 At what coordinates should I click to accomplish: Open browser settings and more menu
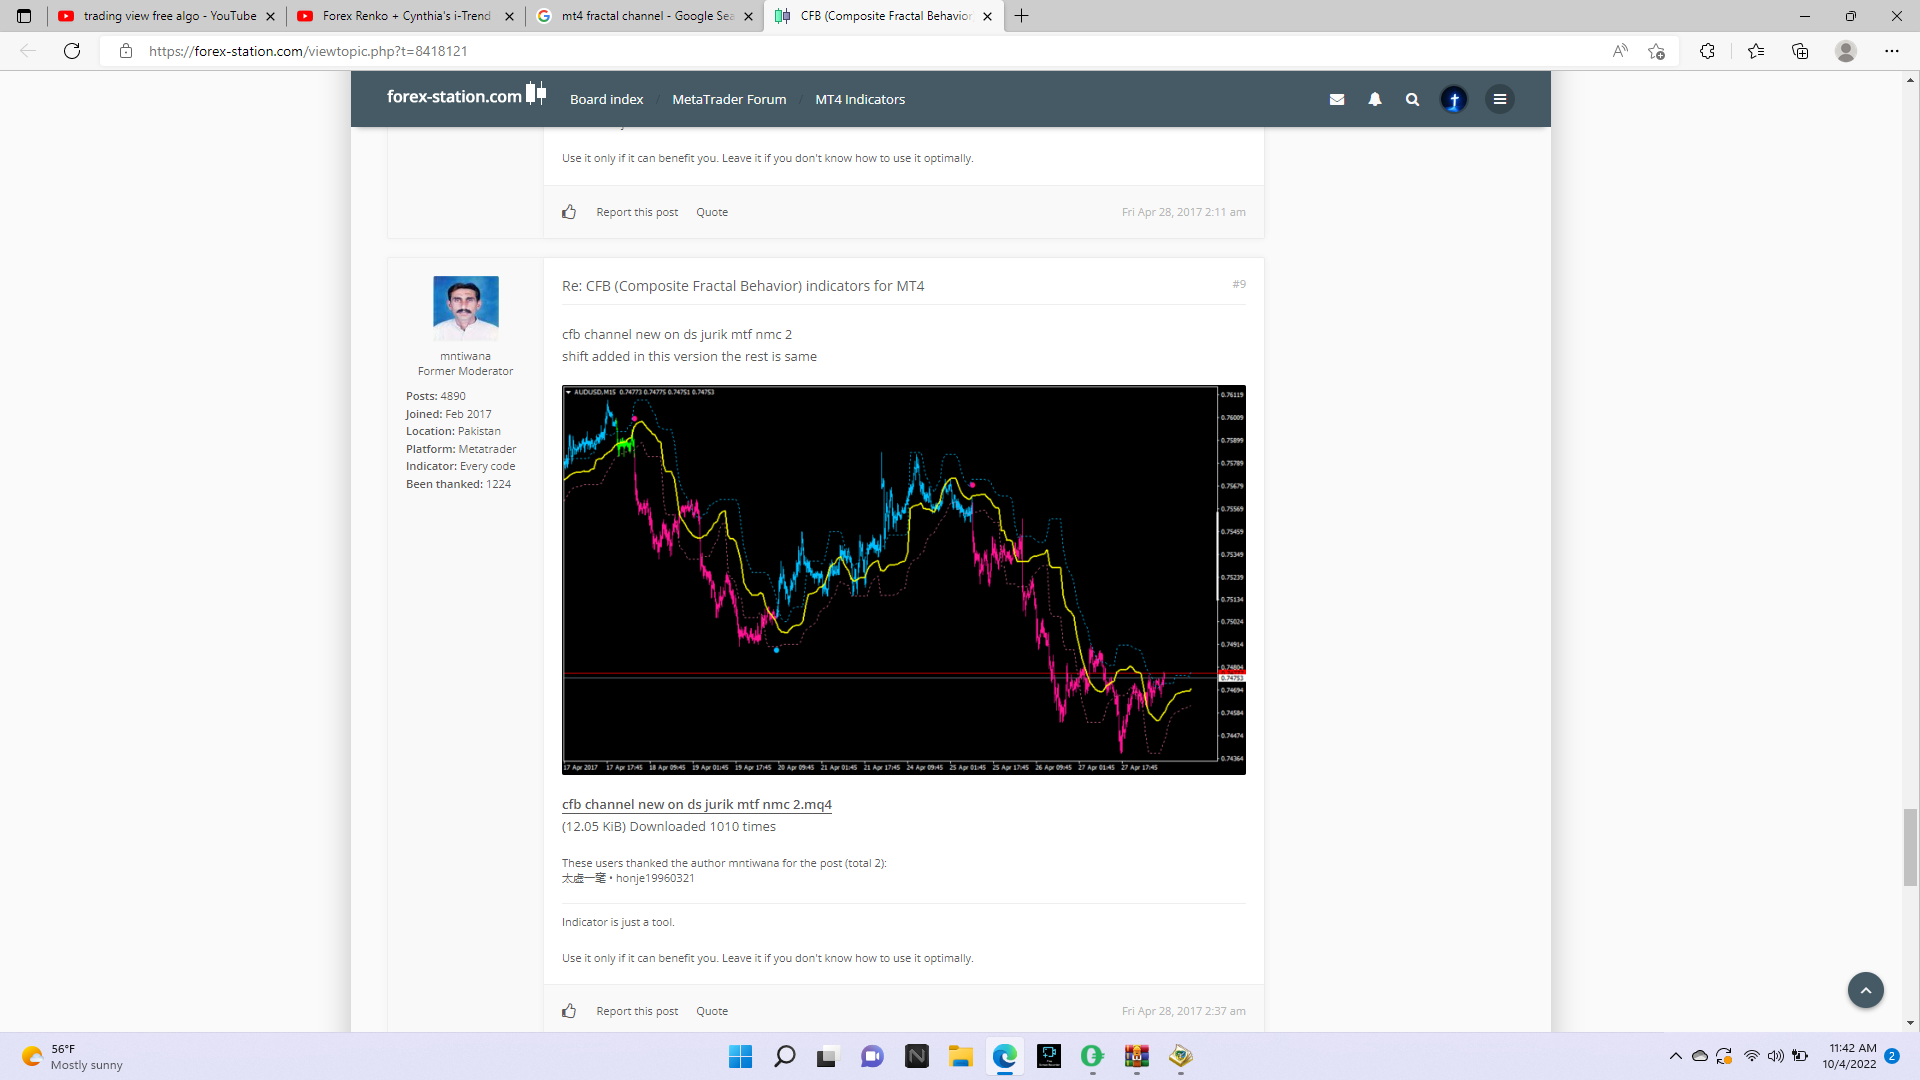pyautogui.click(x=1891, y=51)
